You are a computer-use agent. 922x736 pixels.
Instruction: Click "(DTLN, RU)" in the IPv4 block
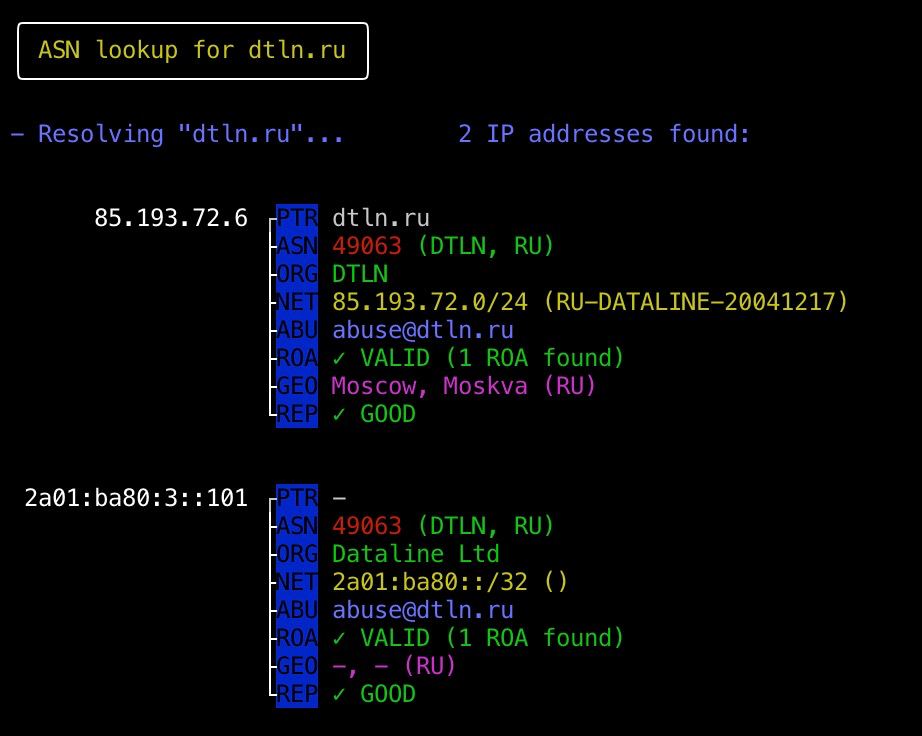486,246
